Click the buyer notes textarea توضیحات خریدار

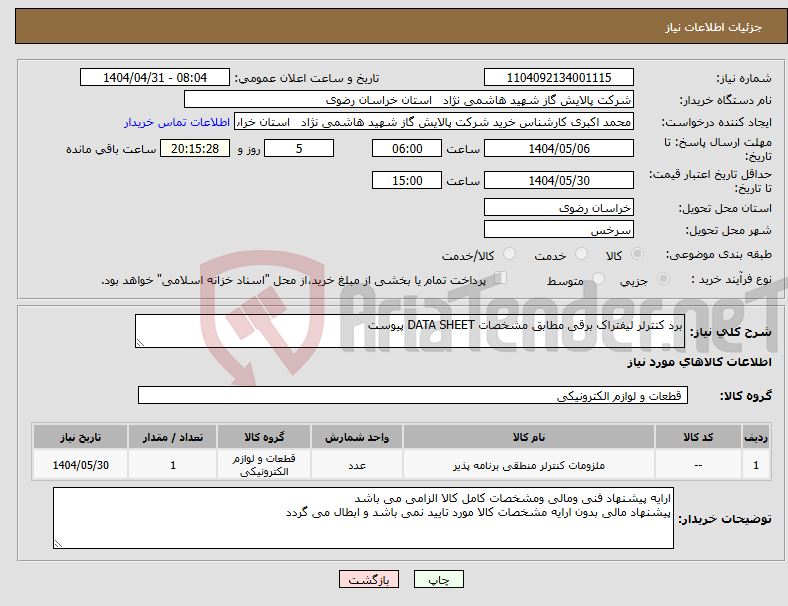click(363, 518)
